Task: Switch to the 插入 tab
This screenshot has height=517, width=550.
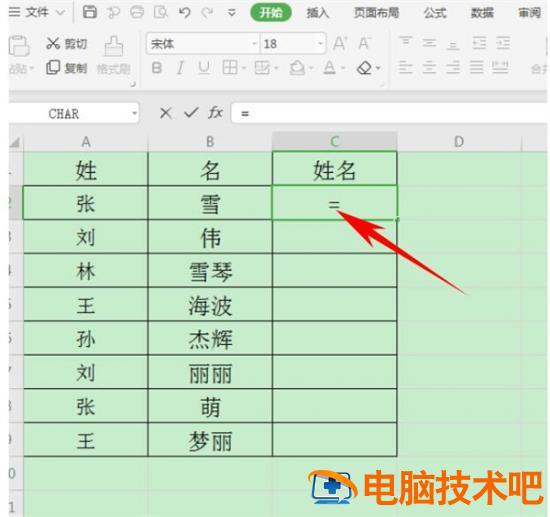Action: point(317,13)
